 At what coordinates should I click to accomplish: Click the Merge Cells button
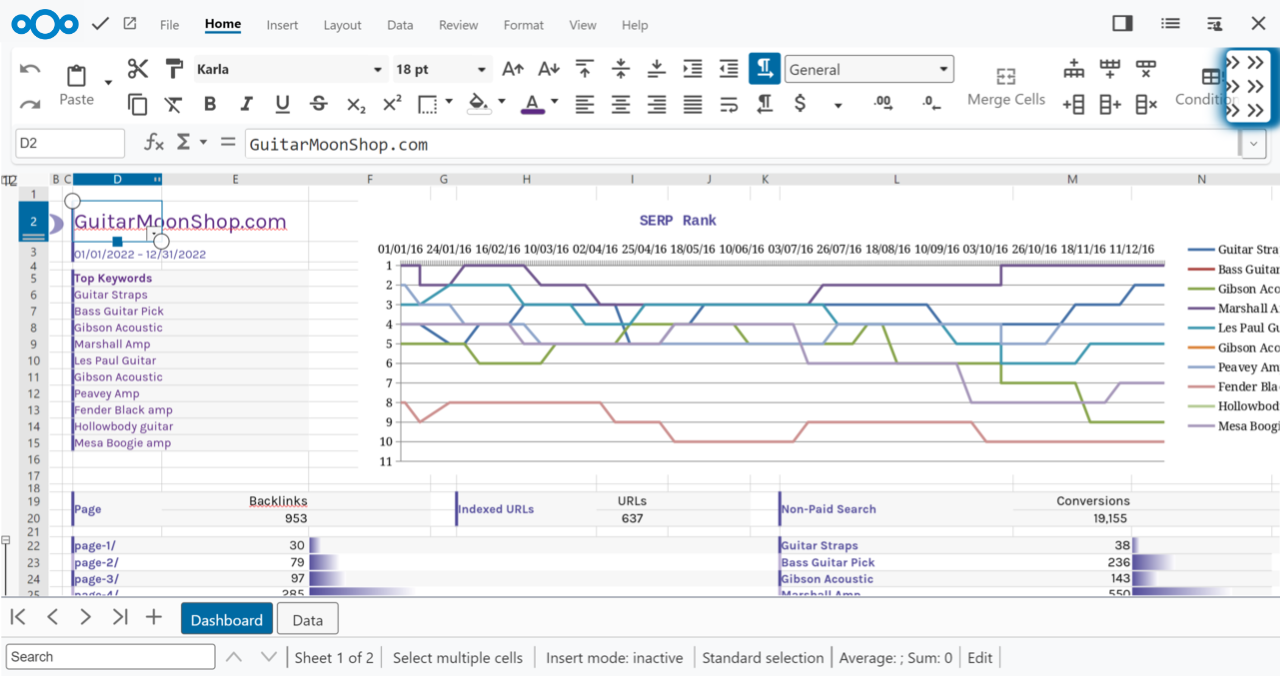(x=1006, y=86)
